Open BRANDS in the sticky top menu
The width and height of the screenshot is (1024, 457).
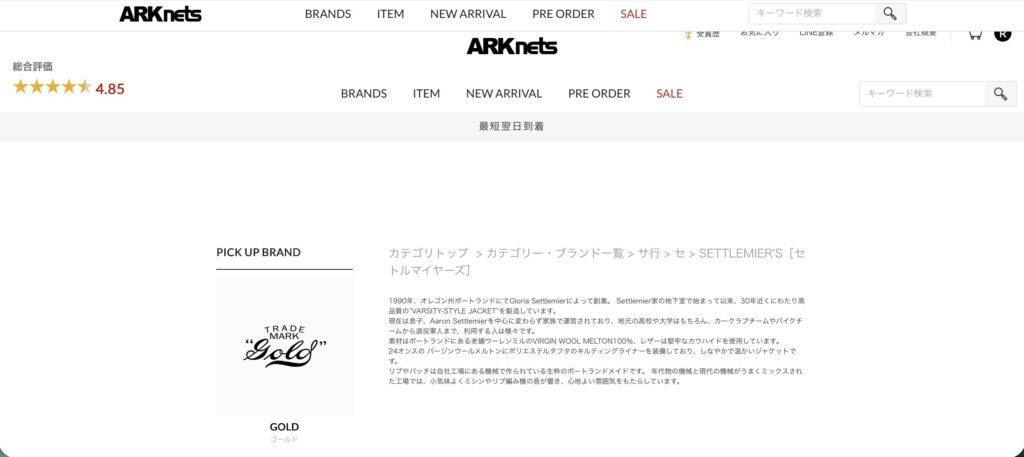click(328, 14)
